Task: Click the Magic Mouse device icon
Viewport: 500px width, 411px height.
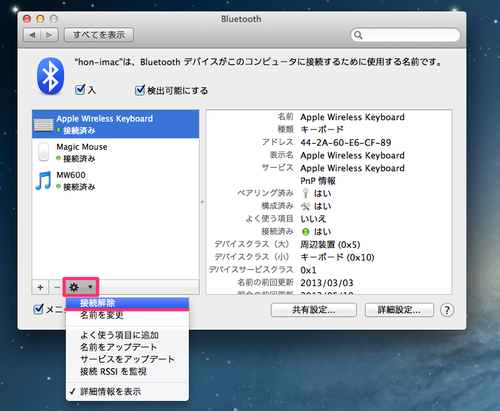Action: (x=44, y=152)
